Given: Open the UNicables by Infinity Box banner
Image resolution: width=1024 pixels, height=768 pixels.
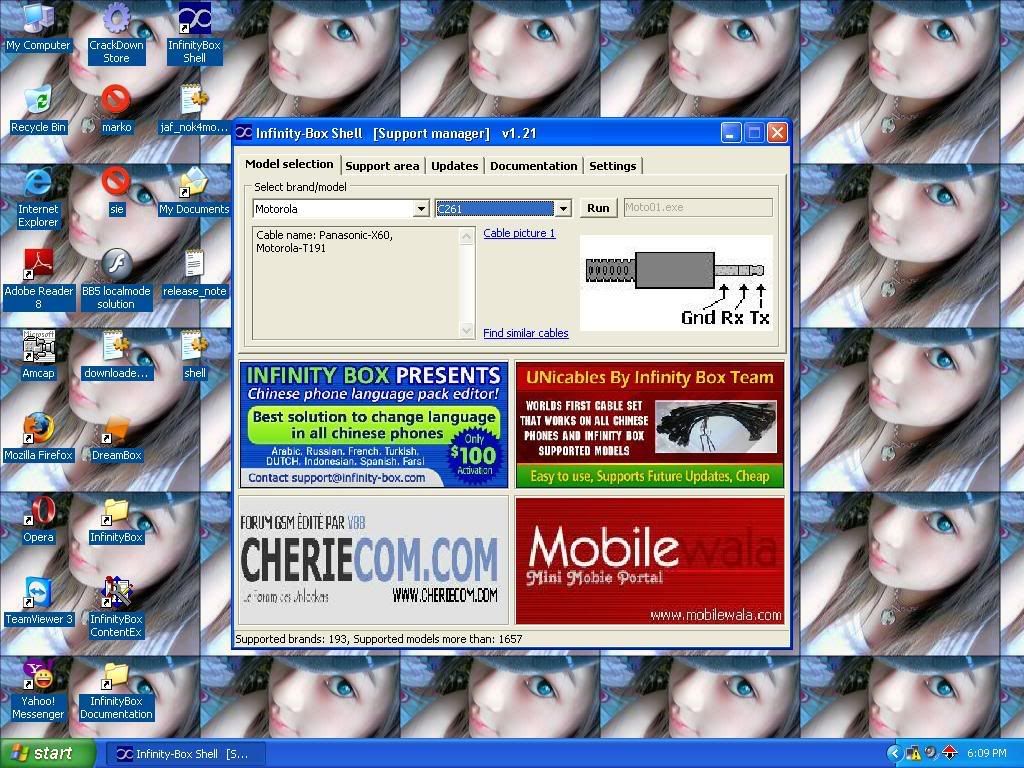Looking at the screenshot, I should [x=650, y=424].
